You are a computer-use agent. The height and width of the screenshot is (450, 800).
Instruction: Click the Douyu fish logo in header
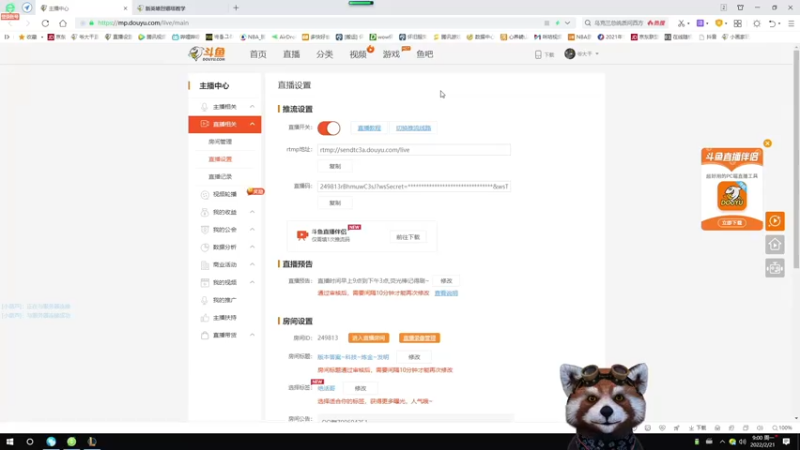207,54
